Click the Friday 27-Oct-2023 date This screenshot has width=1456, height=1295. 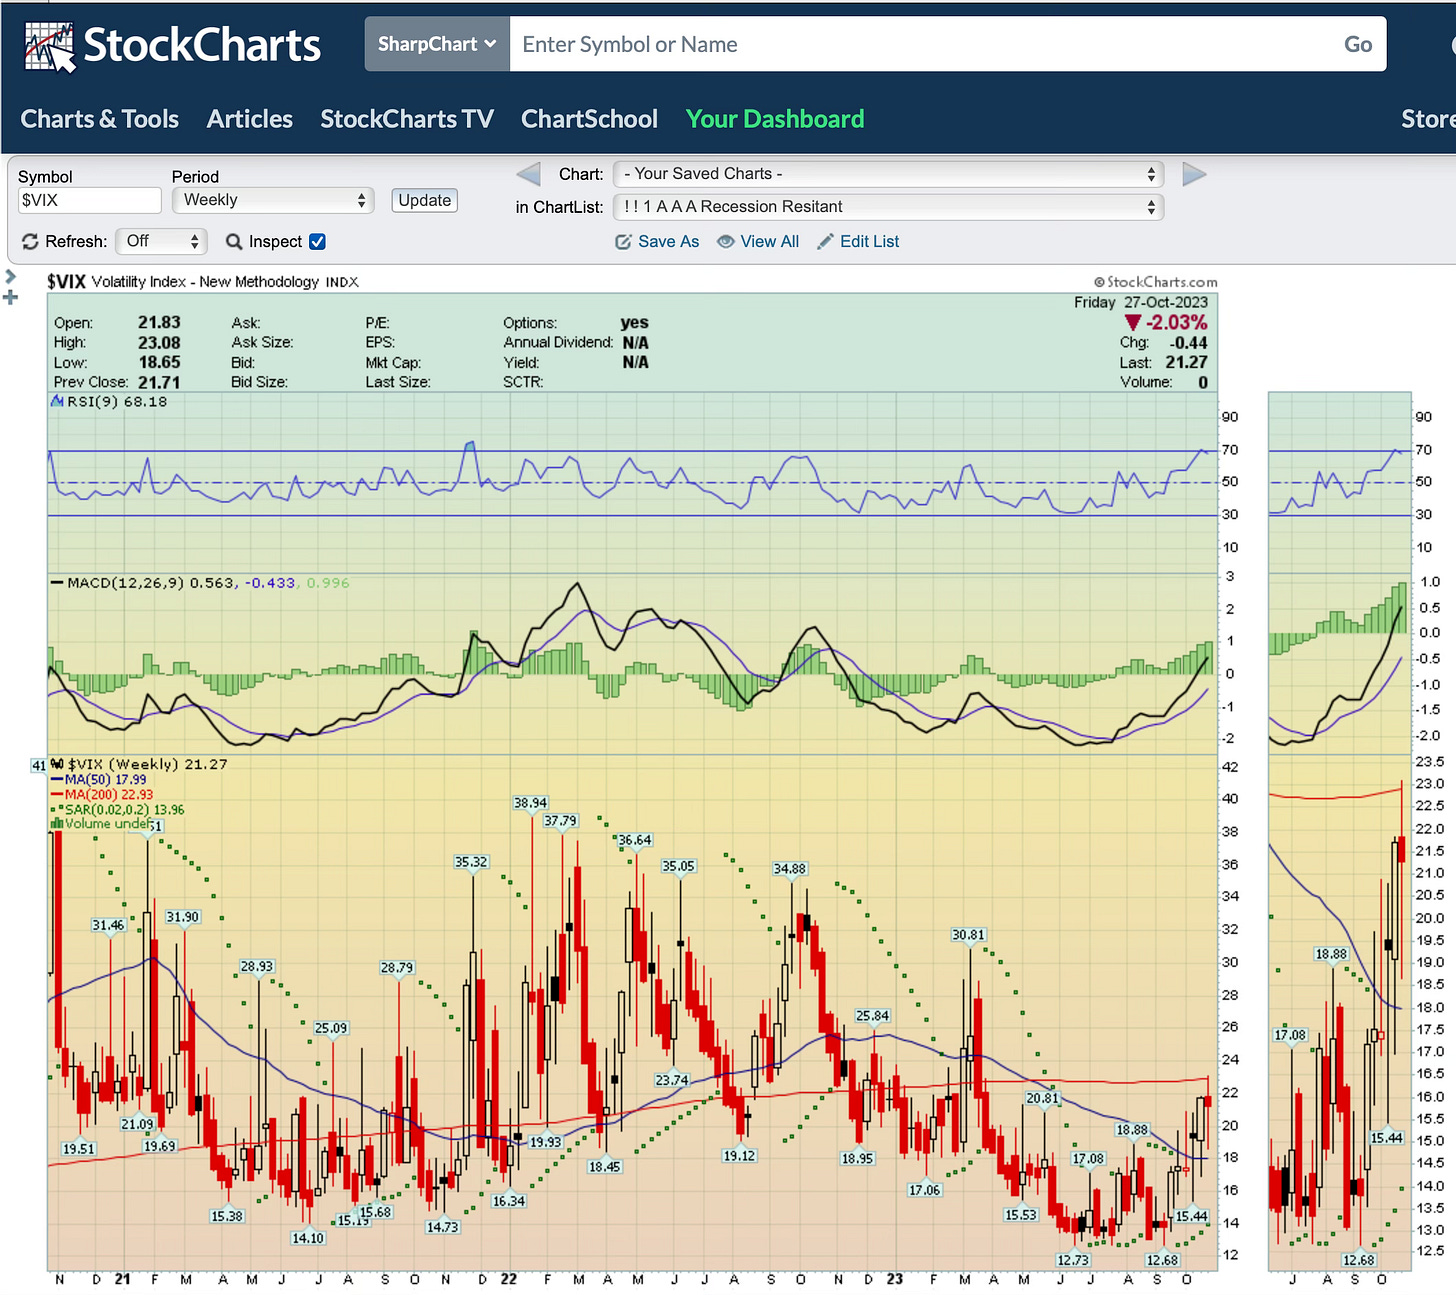tap(1141, 302)
